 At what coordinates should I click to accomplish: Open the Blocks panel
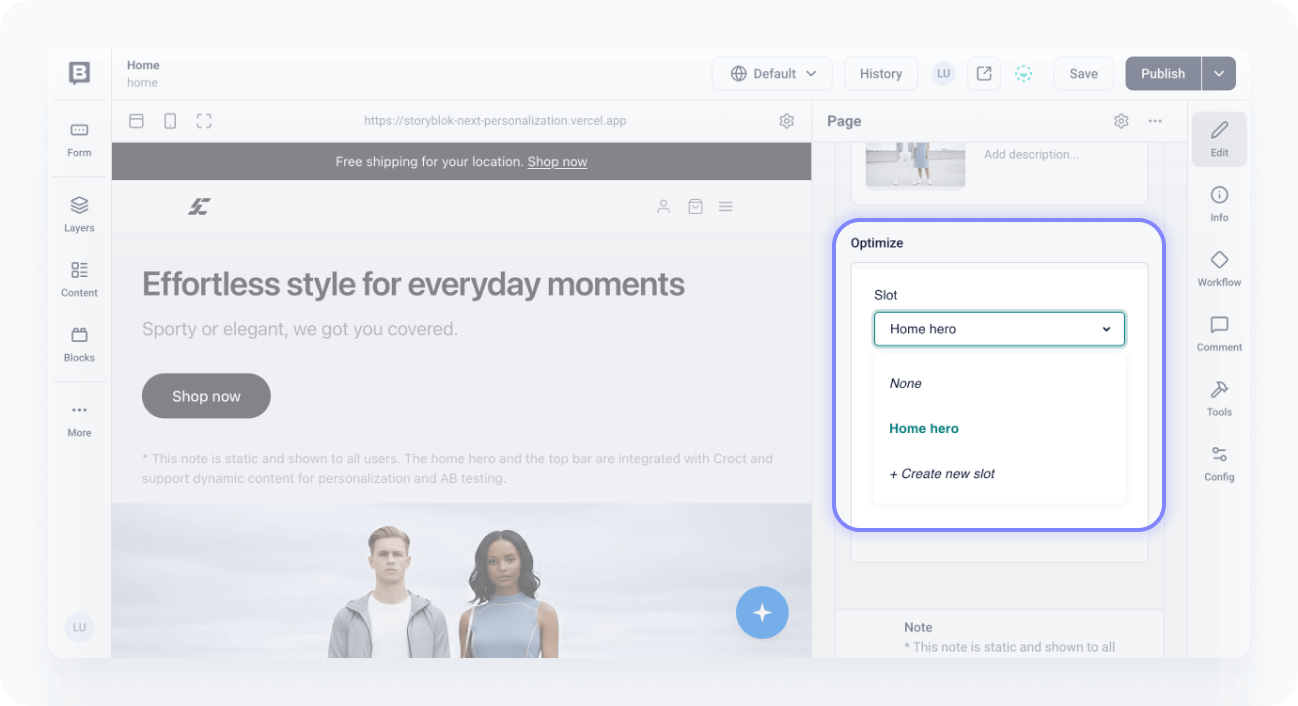[x=79, y=343]
